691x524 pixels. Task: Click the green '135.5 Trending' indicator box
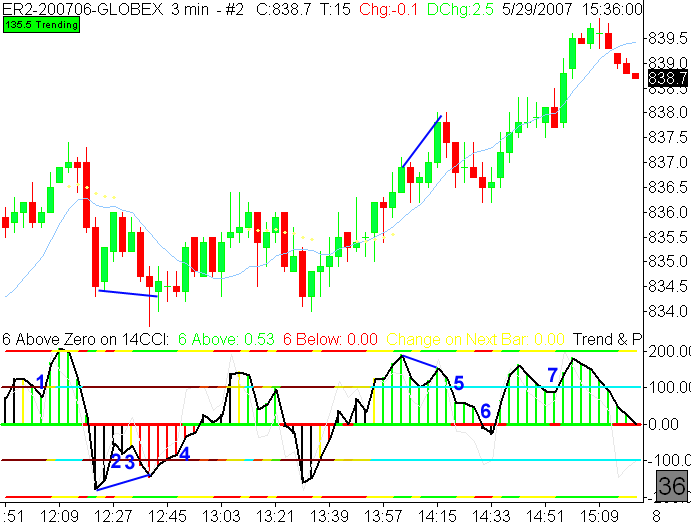[x=41, y=25]
